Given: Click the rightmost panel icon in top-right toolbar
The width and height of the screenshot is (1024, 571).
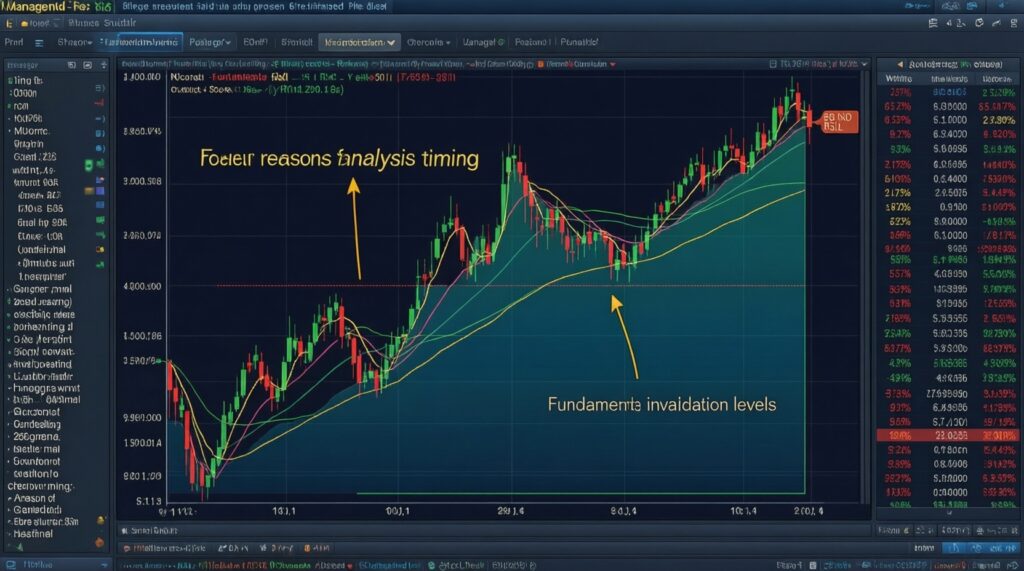Looking at the screenshot, I should [1014, 23].
